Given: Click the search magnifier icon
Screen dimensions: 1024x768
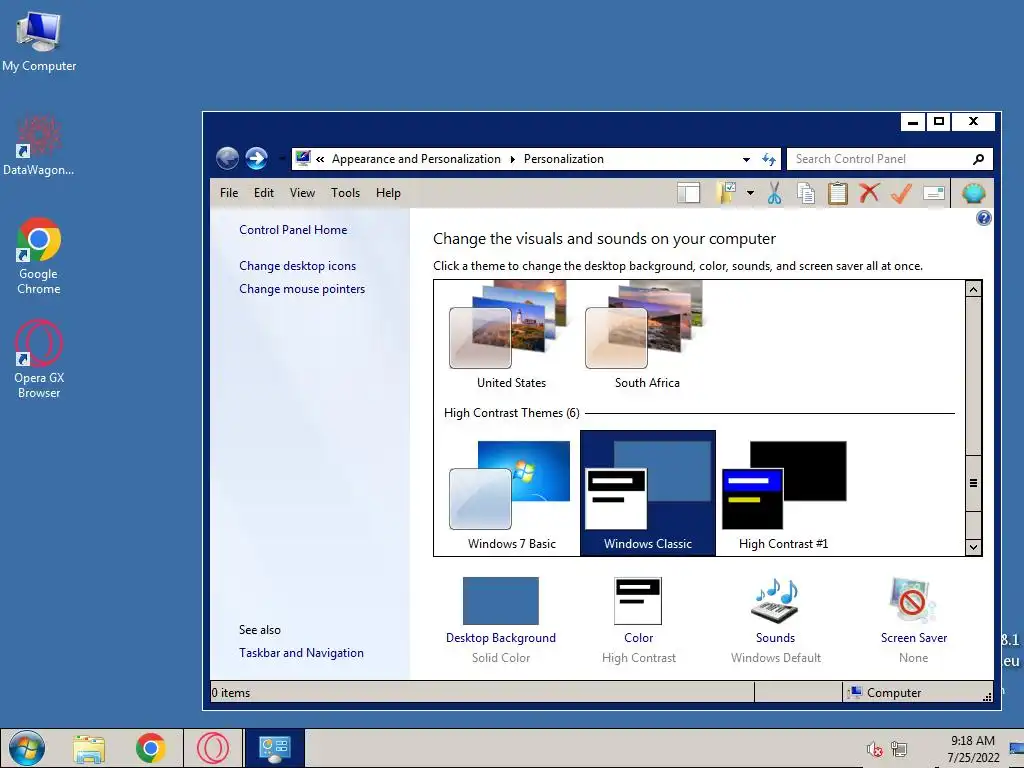Looking at the screenshot, I should tap(978, 159).
